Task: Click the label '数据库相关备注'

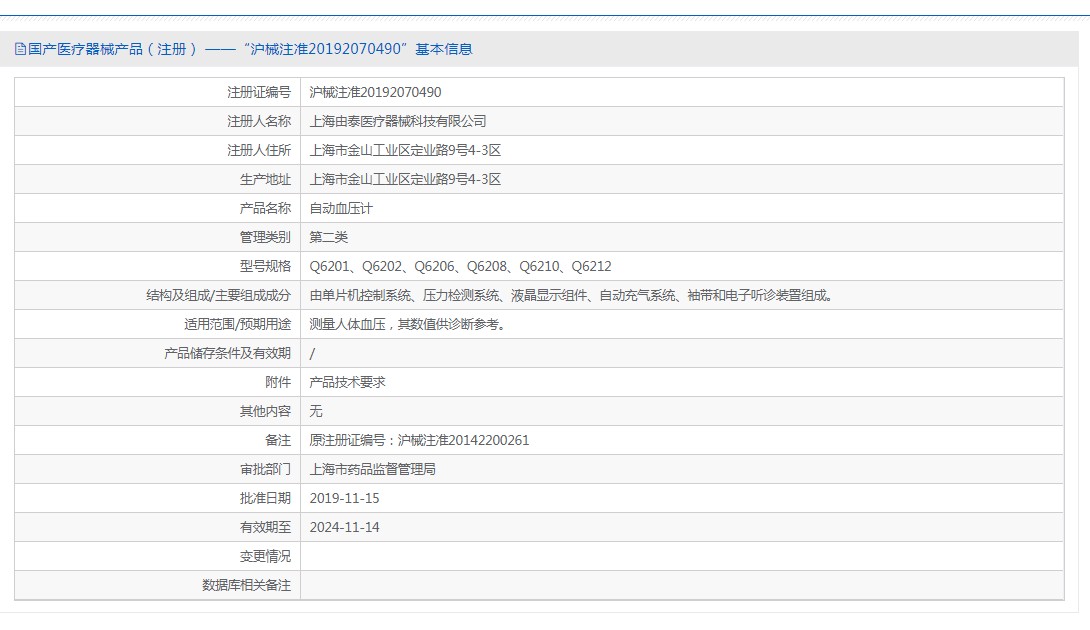Action: click(x=246, y=585)
